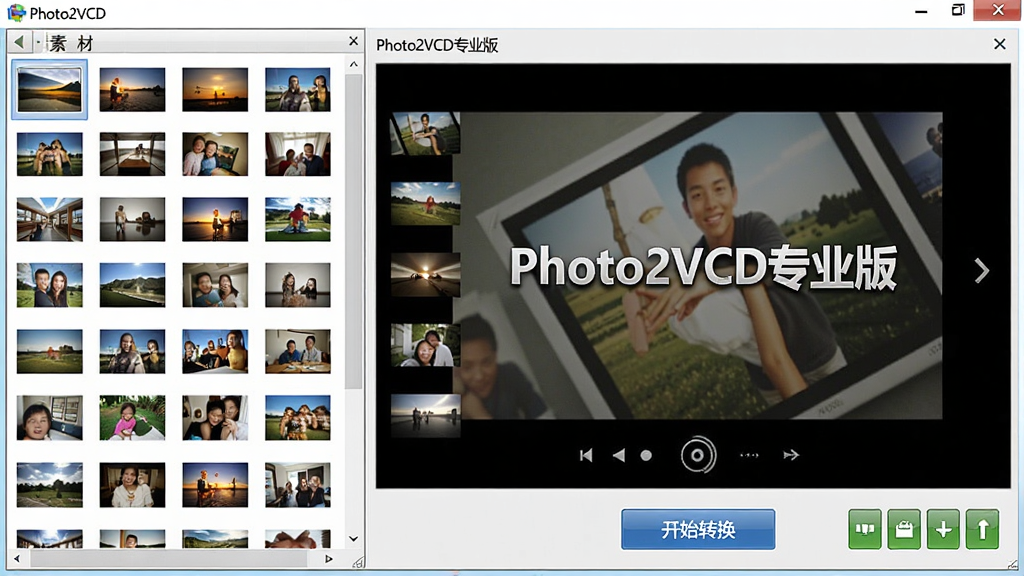Click the Photo2VCD app icon in title bar

16,12
